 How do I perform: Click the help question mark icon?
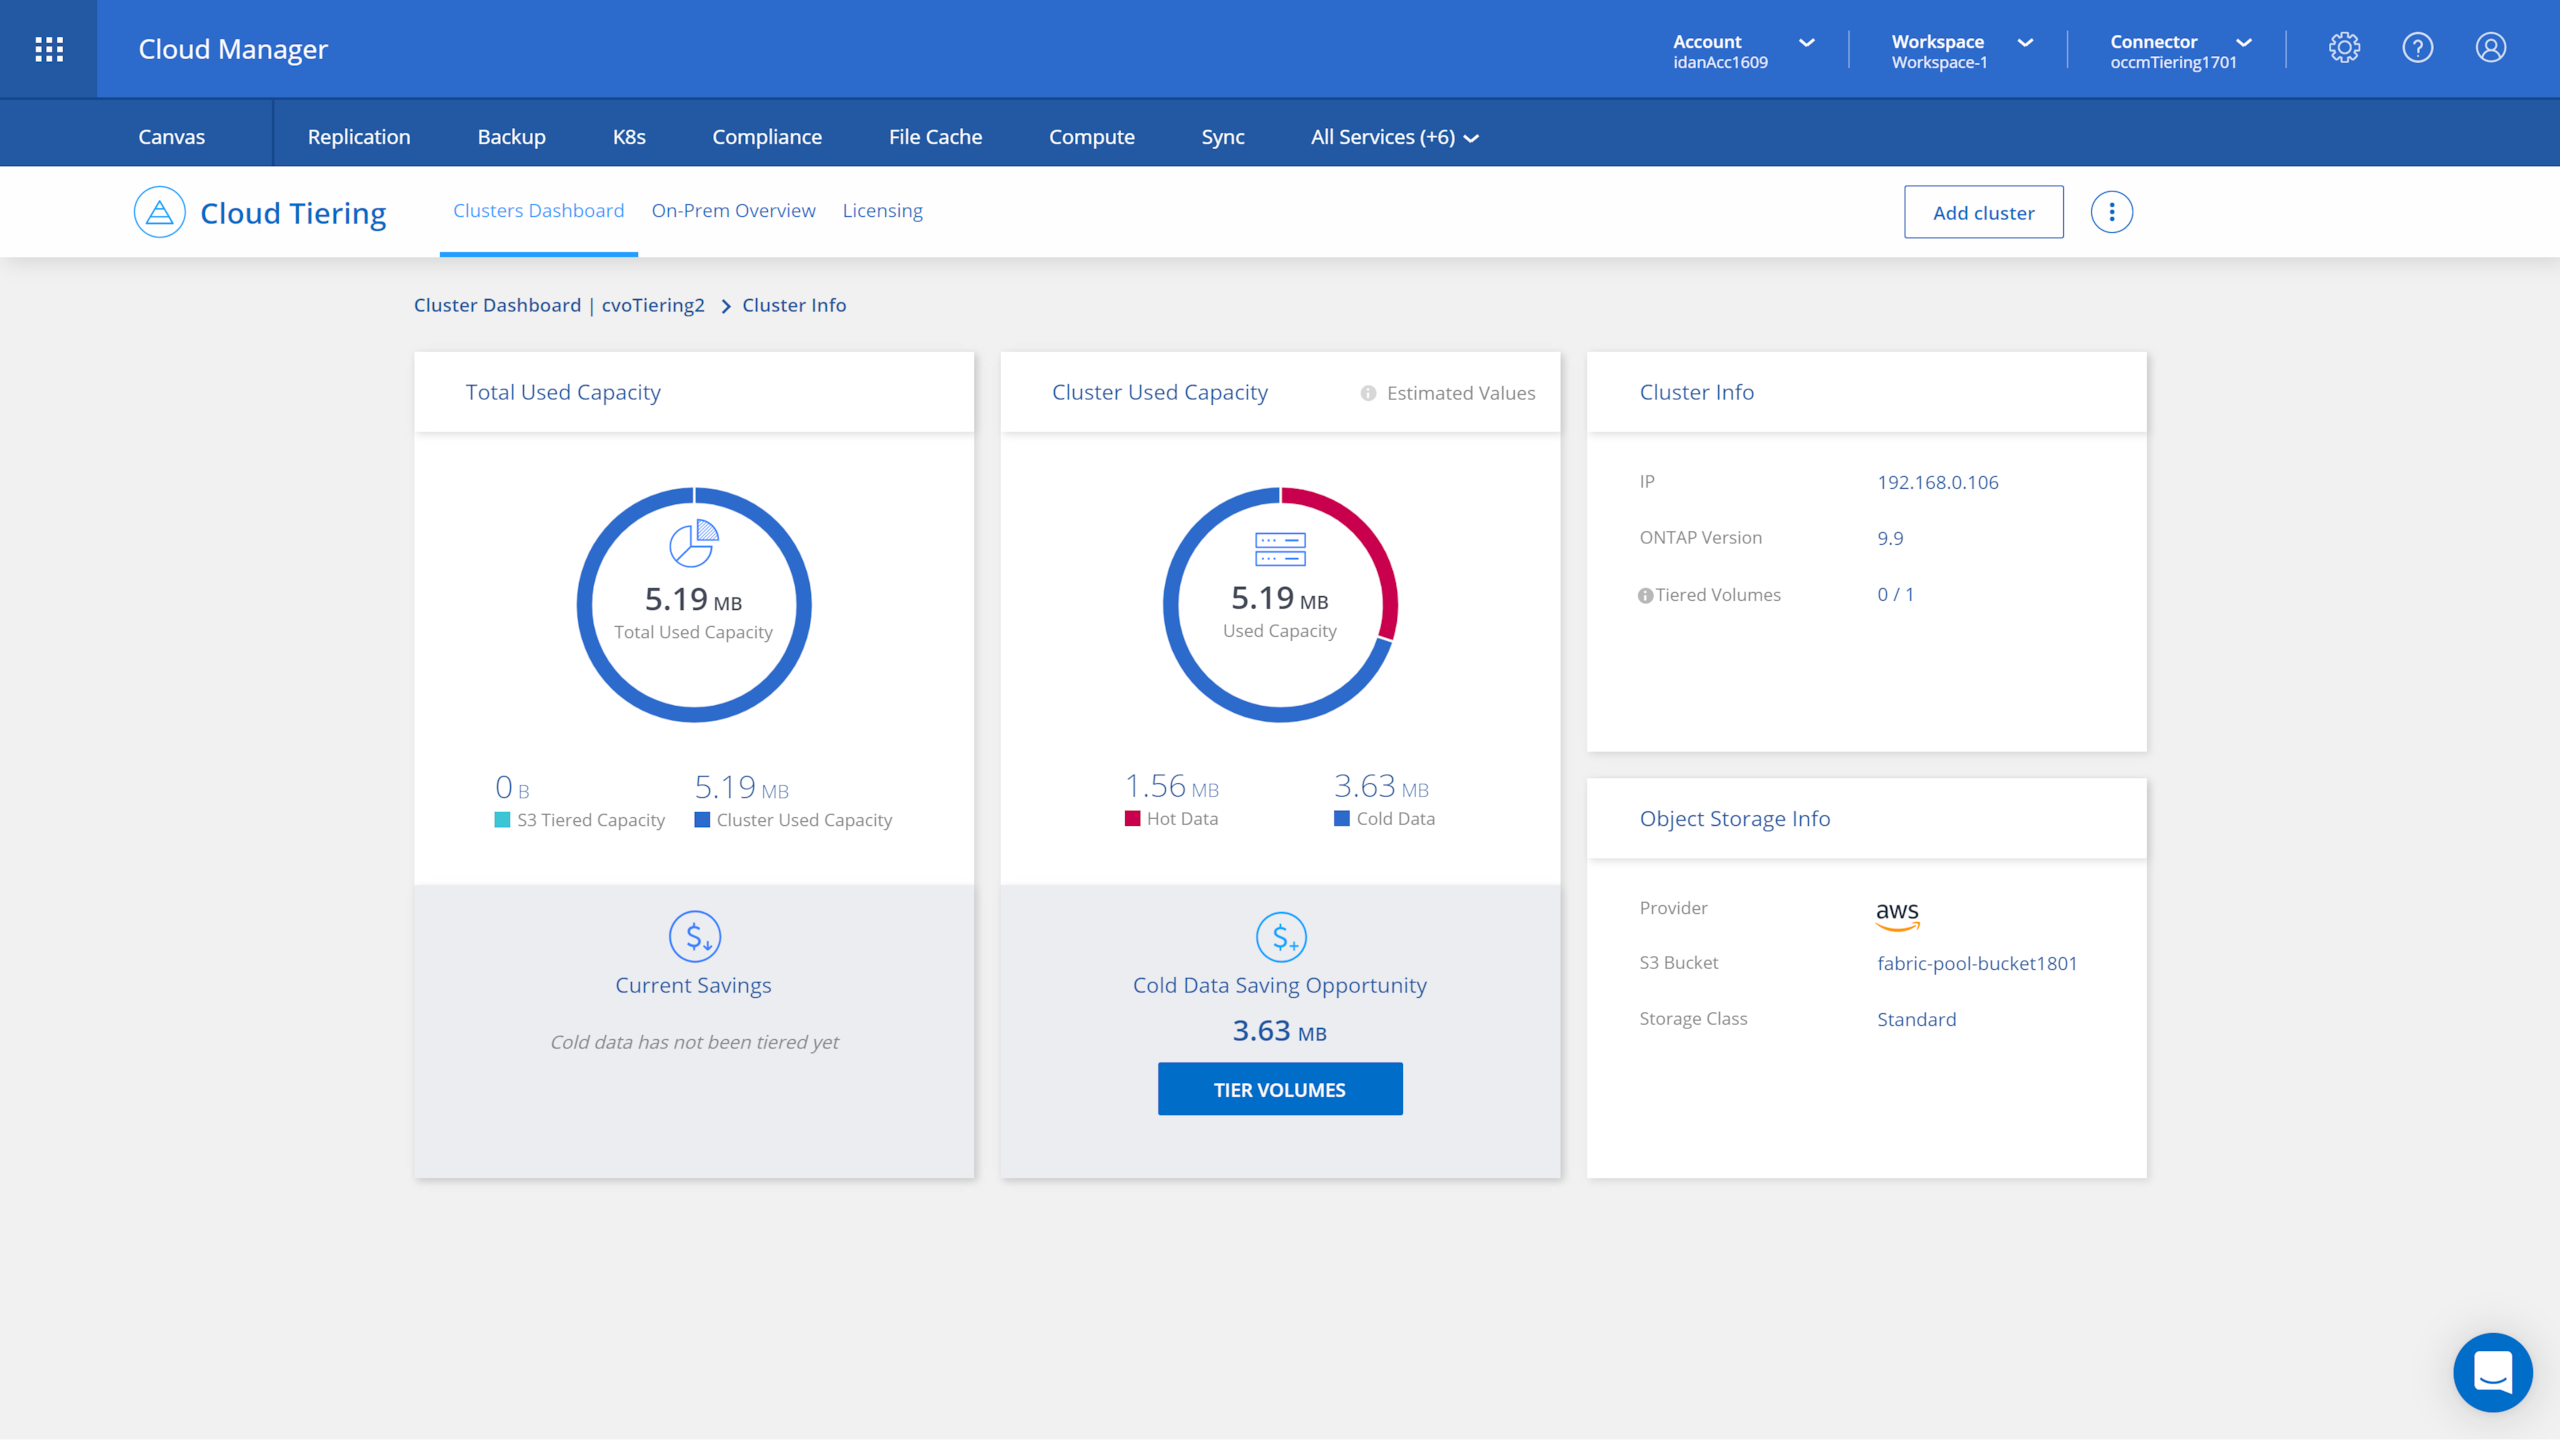coord(2417,48)
